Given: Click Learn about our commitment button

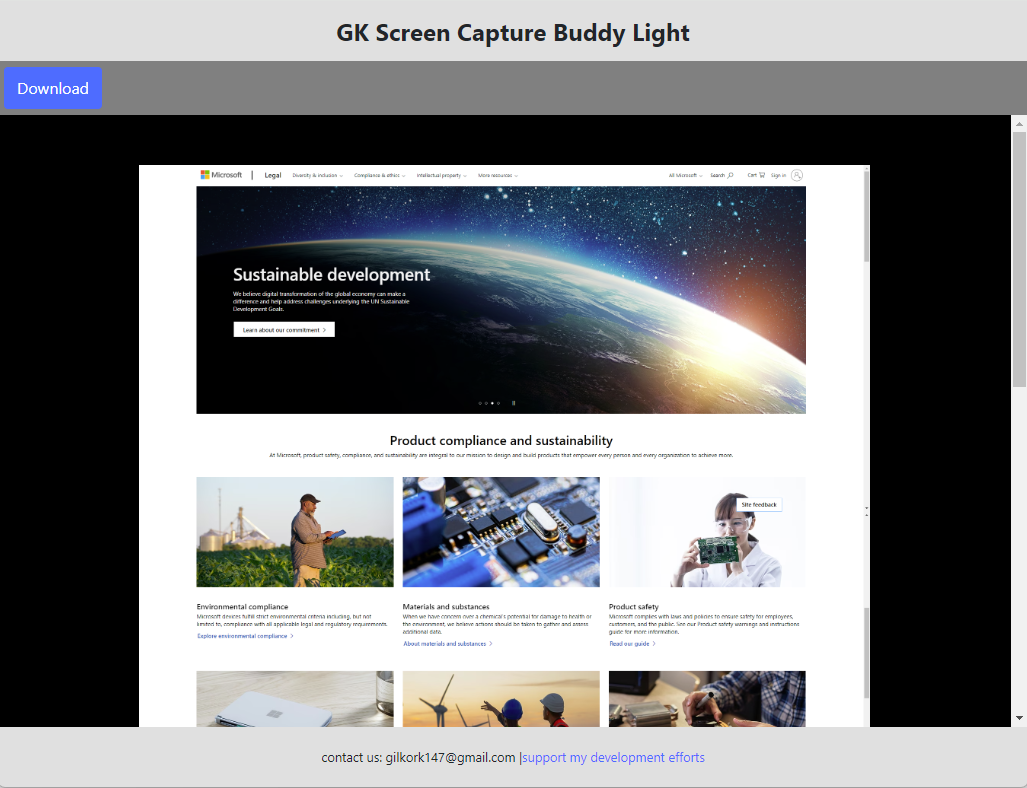Looking at the screenshot, I should point(284,329).
